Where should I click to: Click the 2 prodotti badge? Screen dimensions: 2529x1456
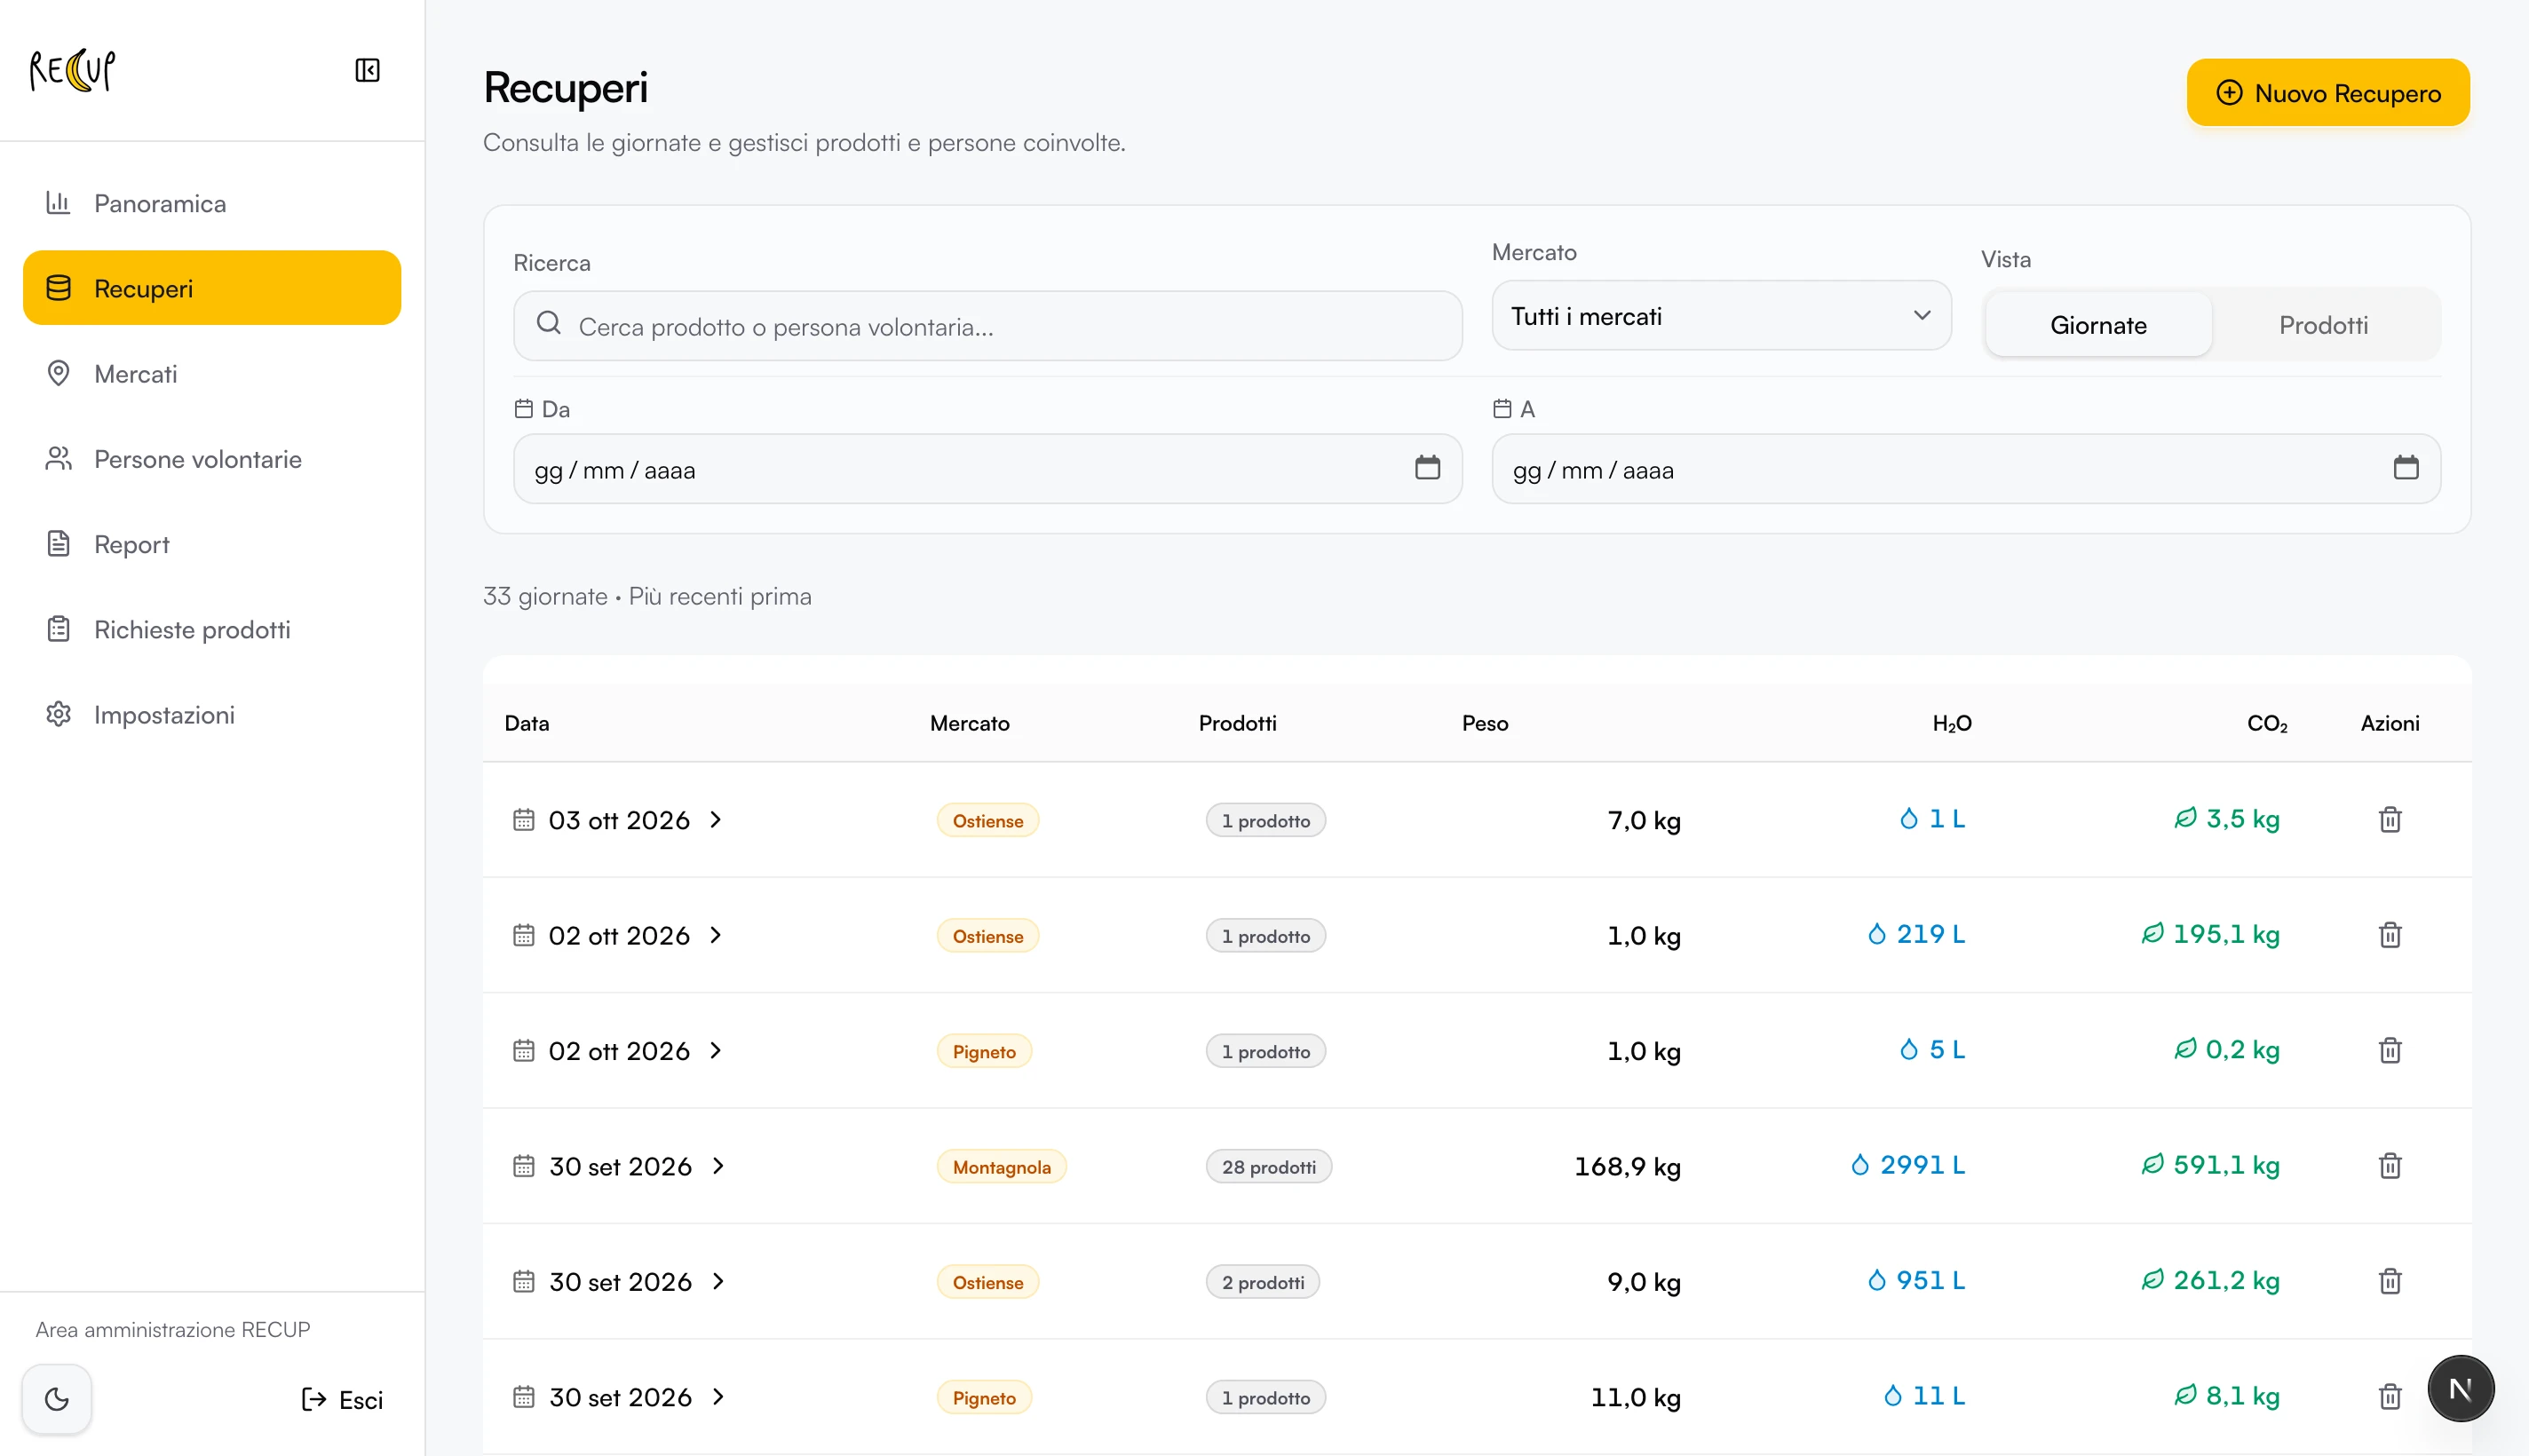(1262, 1282)
